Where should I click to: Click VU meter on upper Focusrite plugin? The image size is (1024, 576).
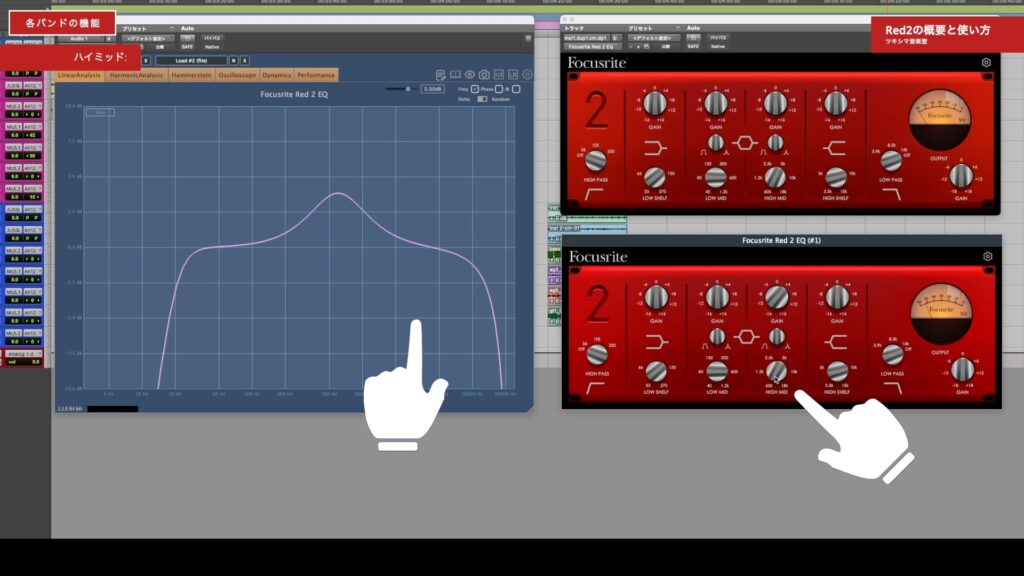click(x=940, y=120)
